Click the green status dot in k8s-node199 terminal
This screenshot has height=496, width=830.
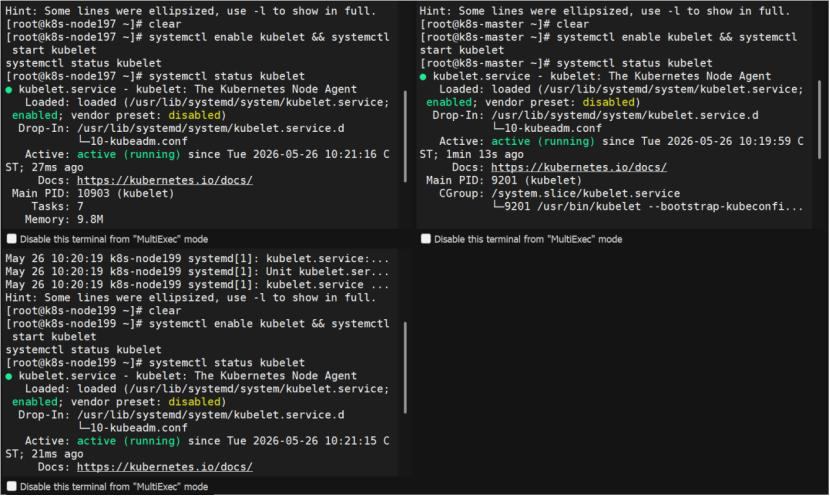pos(8,376)
